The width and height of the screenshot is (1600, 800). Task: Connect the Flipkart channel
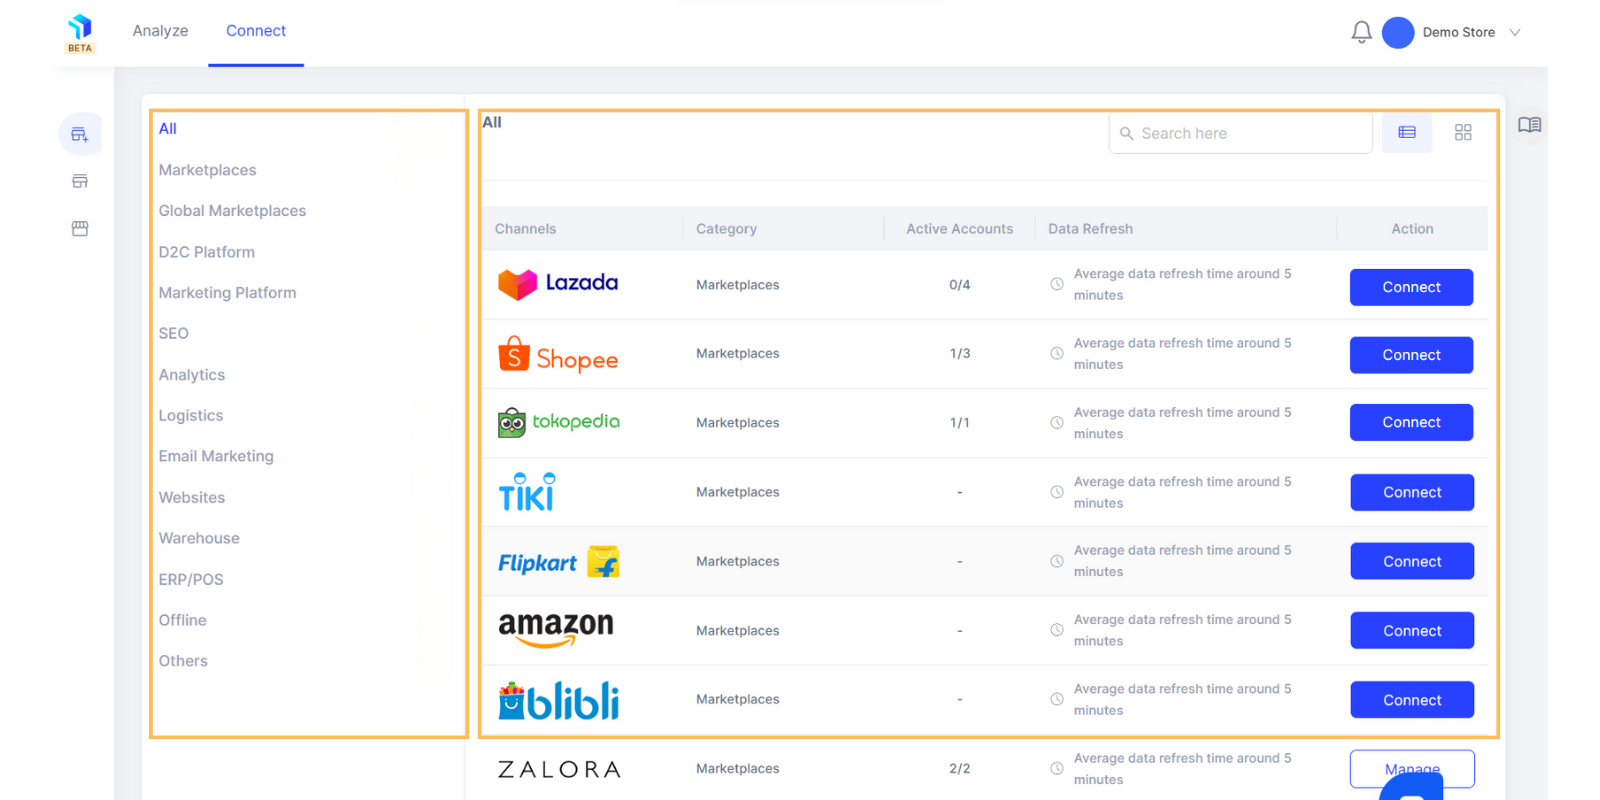click(1412, 561)
